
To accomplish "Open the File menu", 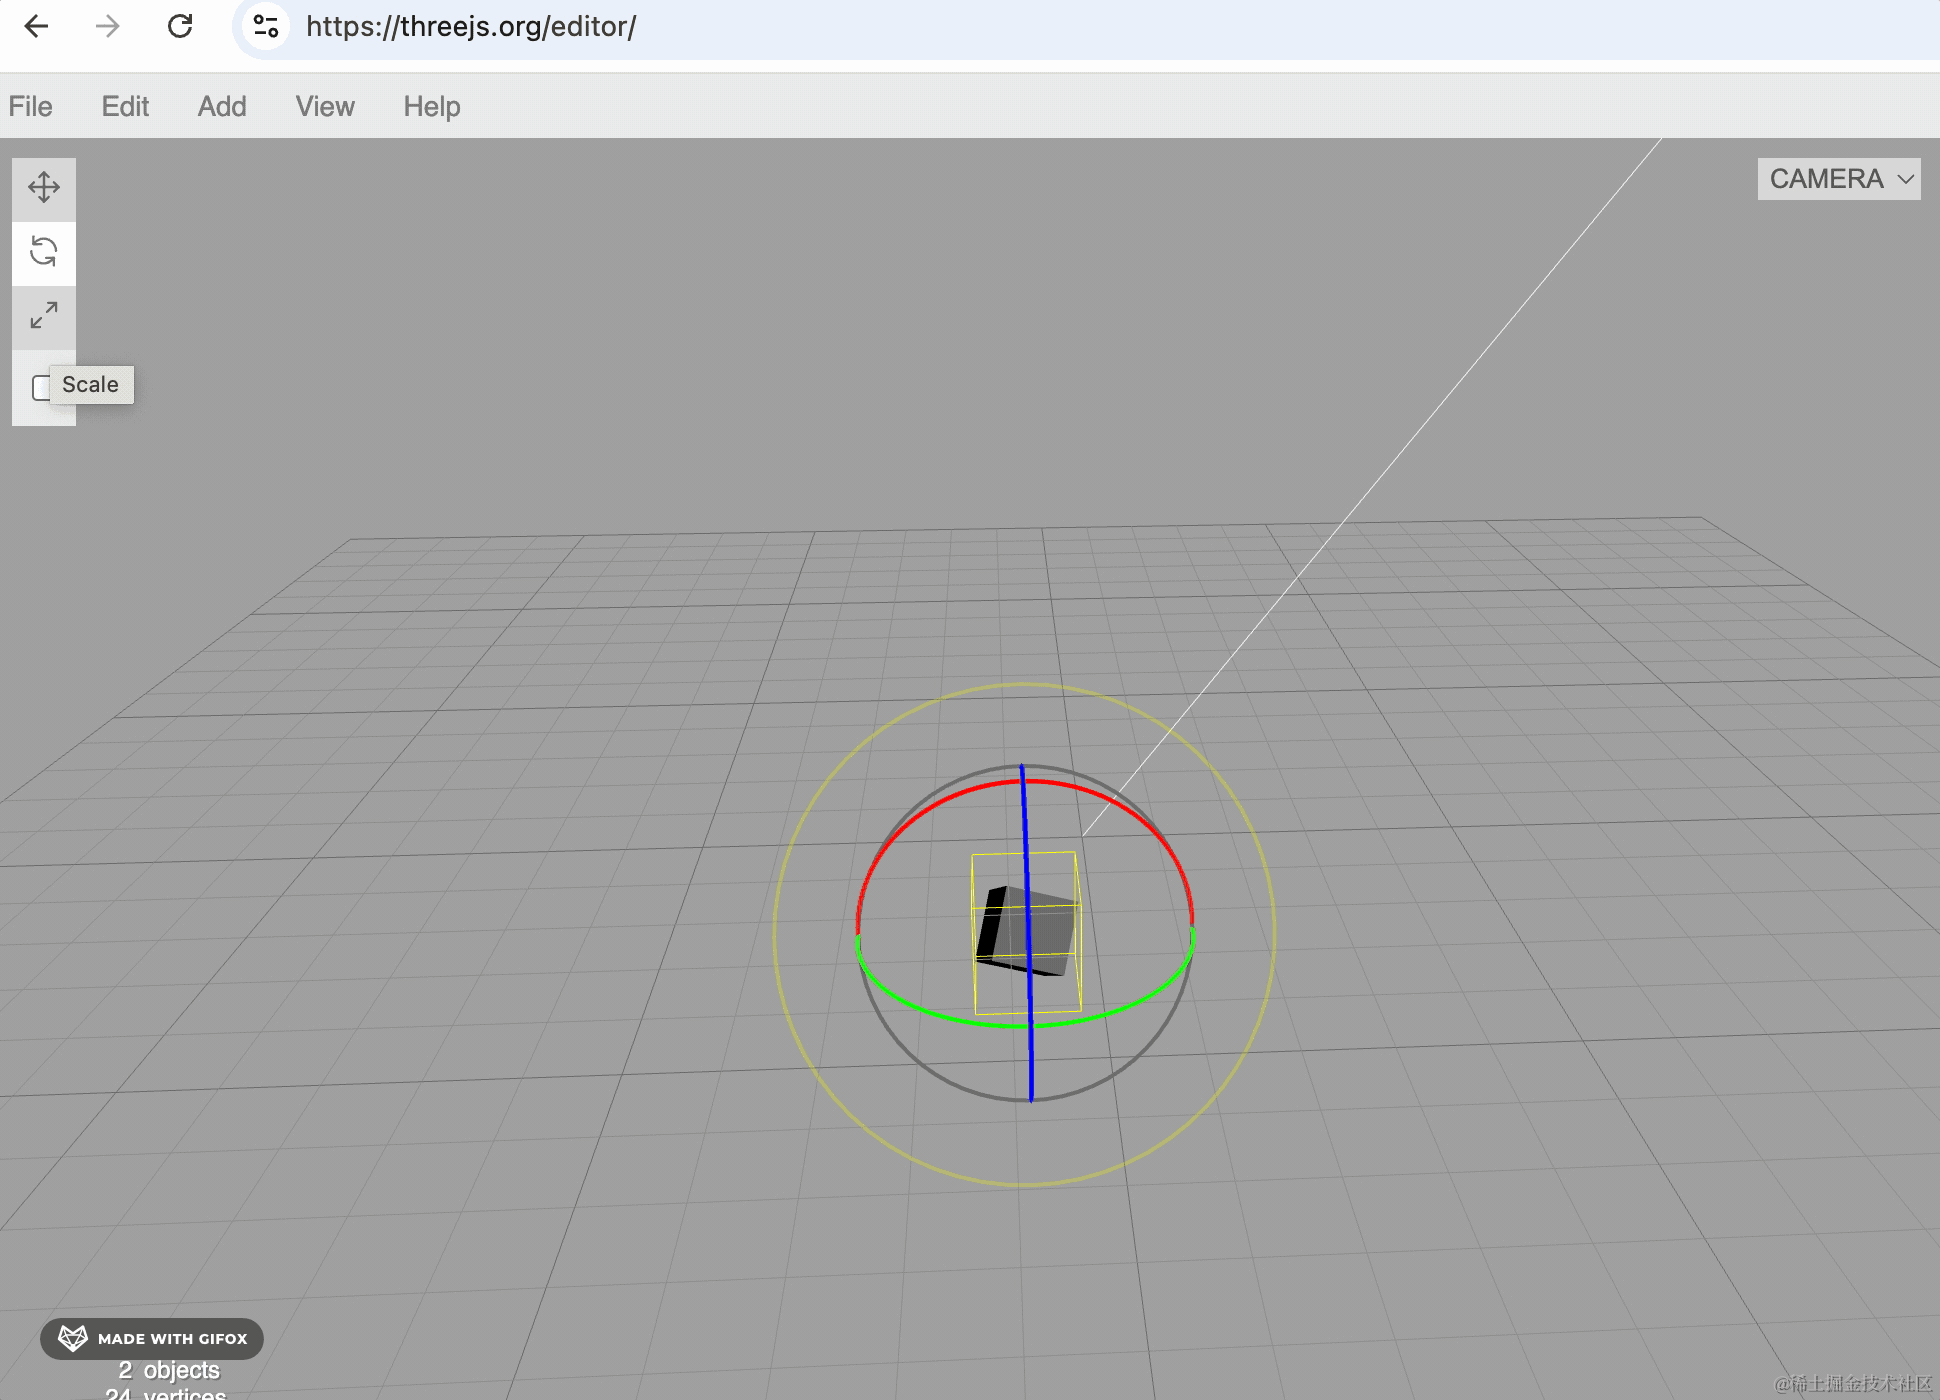I will pos(31,106).
